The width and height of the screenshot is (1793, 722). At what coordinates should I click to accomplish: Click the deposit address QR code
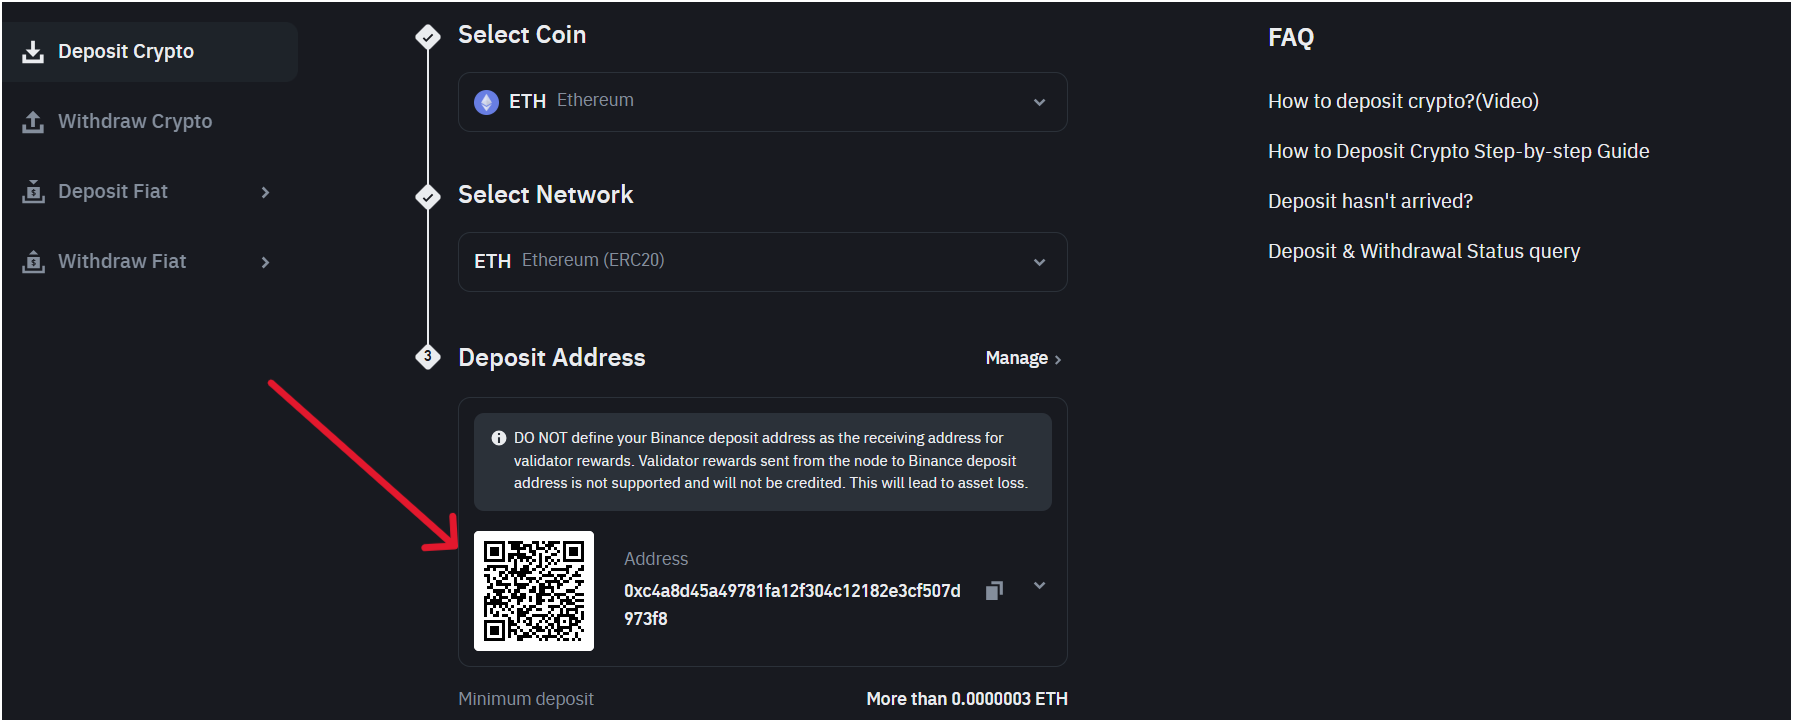click(x=534, y=591)
